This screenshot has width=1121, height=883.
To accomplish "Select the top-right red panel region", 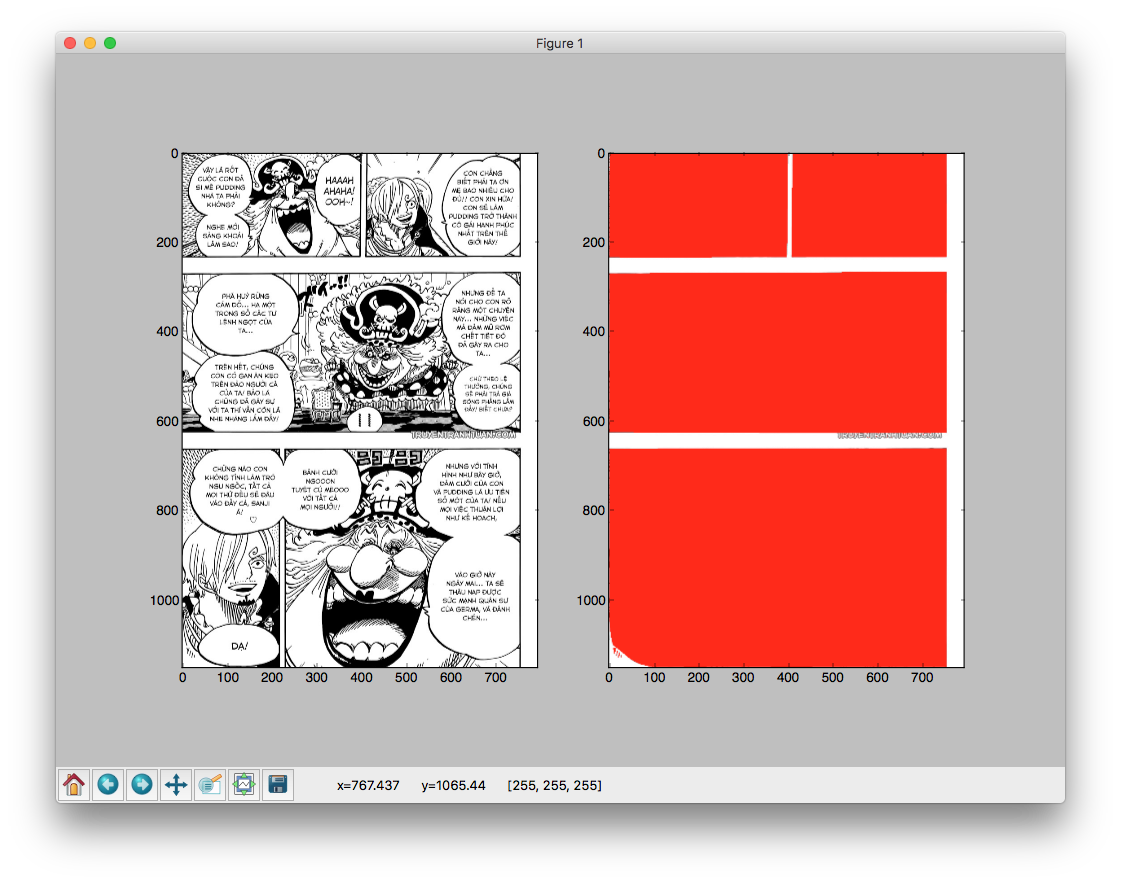I will 869,206.
